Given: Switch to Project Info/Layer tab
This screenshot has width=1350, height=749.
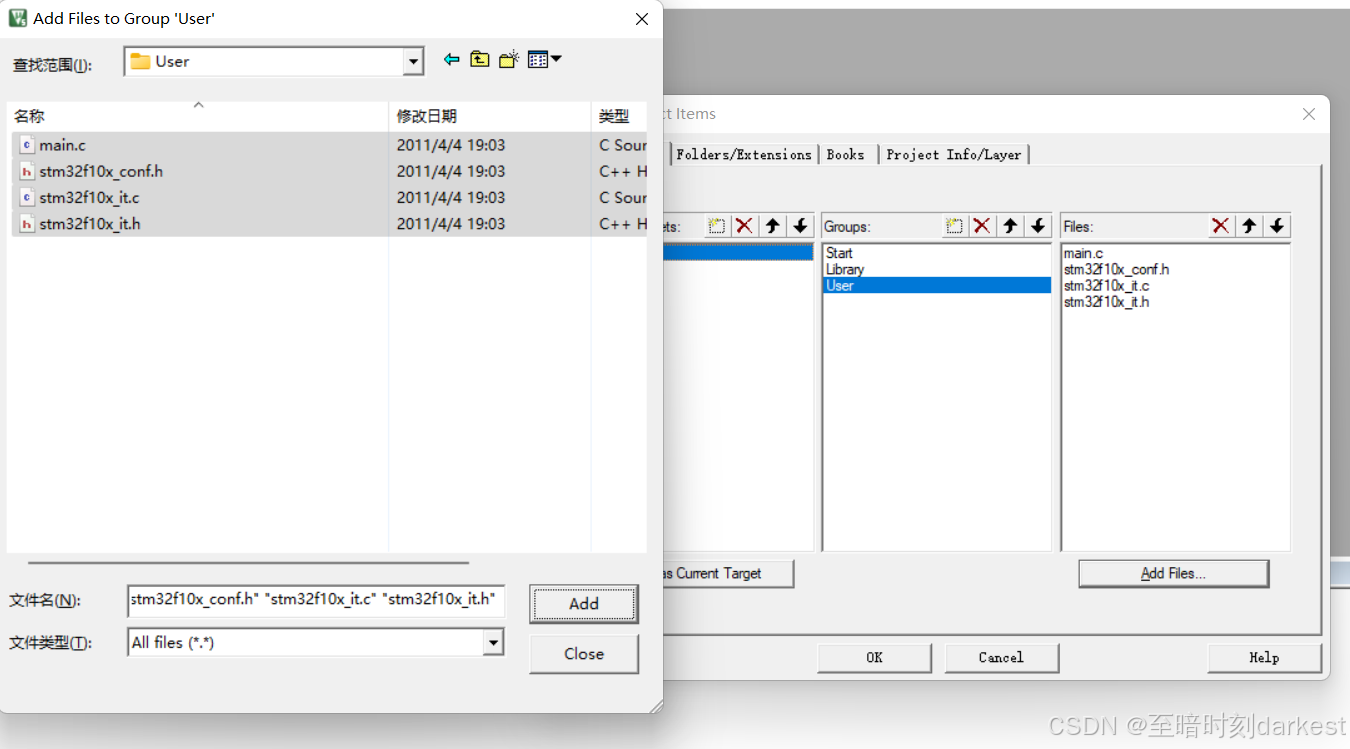Looking at the screenshot, I should point(954,154).
